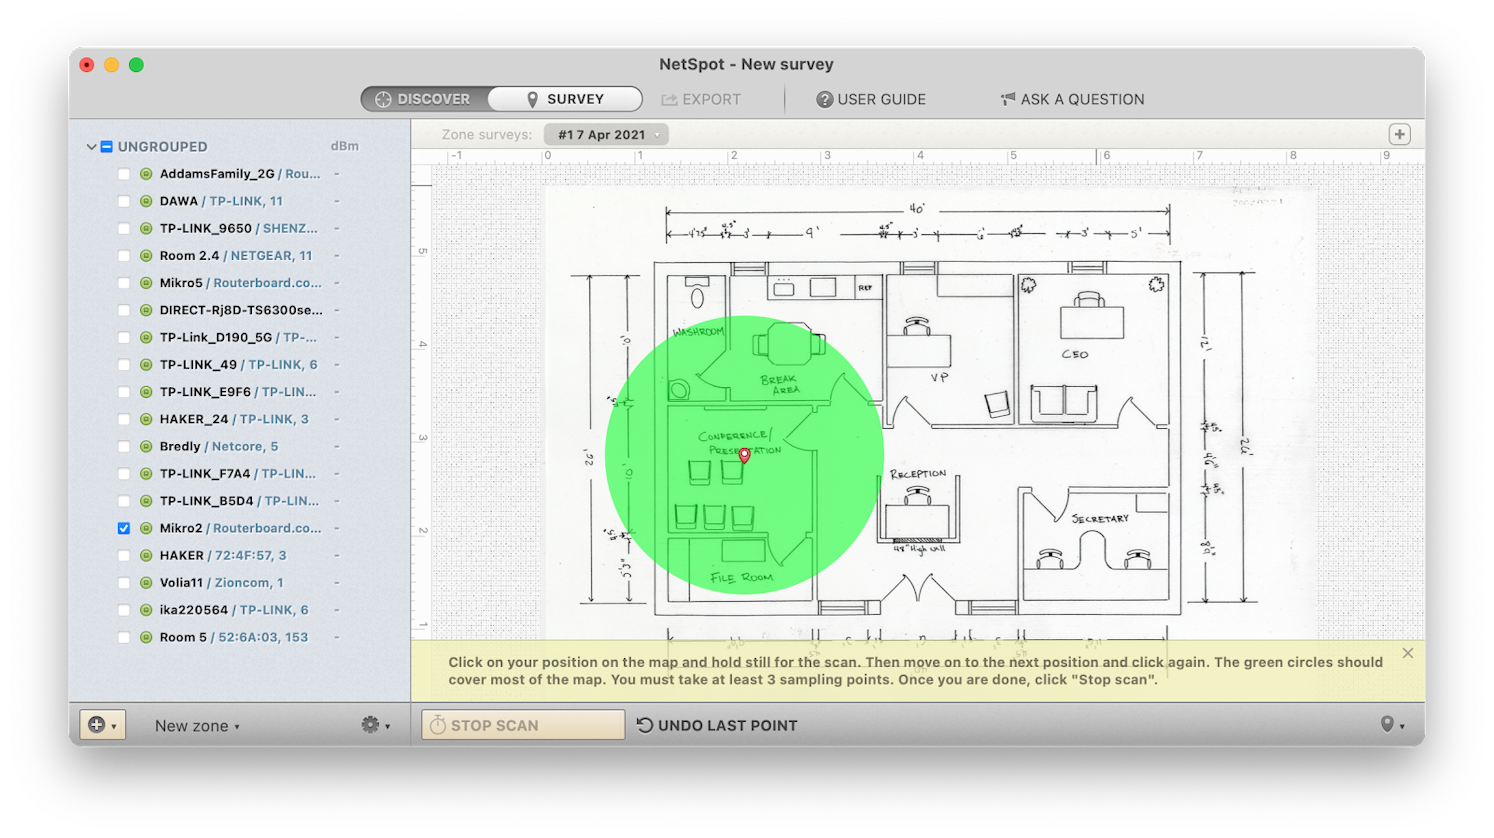Click the plus button above the map ruler
This screenshot has width=1494, height=838.
(1399, 133)
